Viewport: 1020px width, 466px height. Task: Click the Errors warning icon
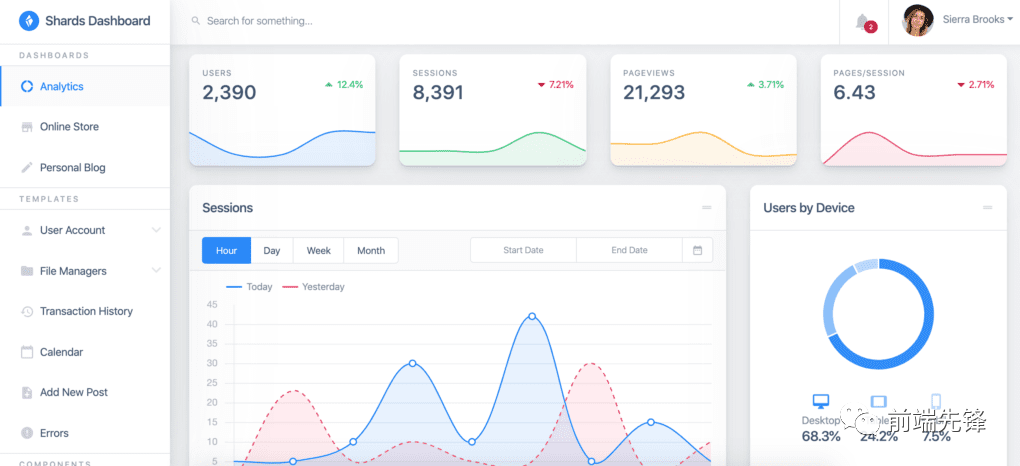[27, 433]
